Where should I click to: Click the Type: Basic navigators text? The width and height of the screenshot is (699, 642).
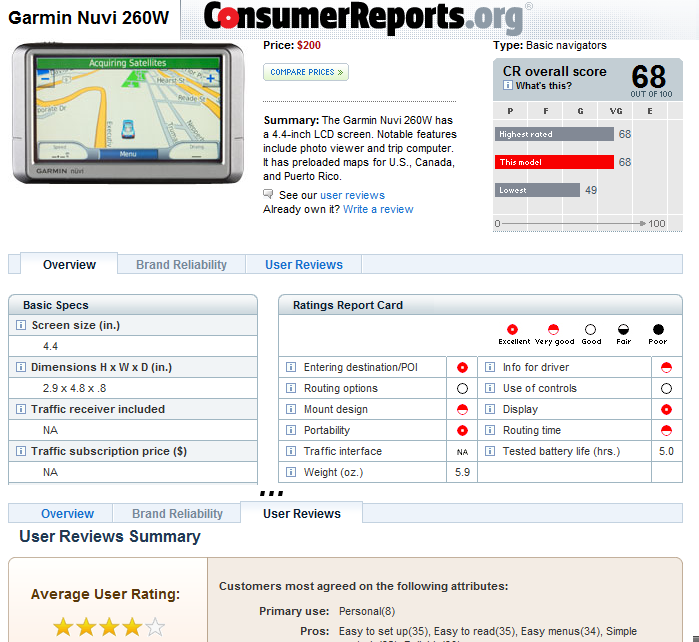550,45
